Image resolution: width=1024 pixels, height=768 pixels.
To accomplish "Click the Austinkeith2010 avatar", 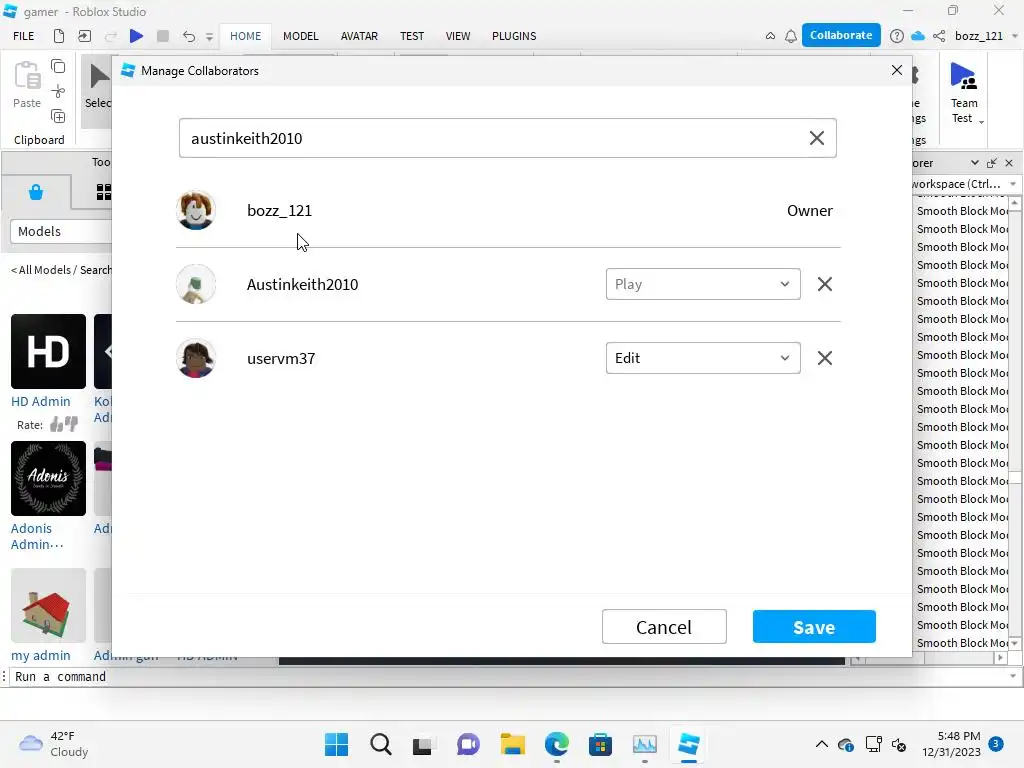I will [196, 284].
